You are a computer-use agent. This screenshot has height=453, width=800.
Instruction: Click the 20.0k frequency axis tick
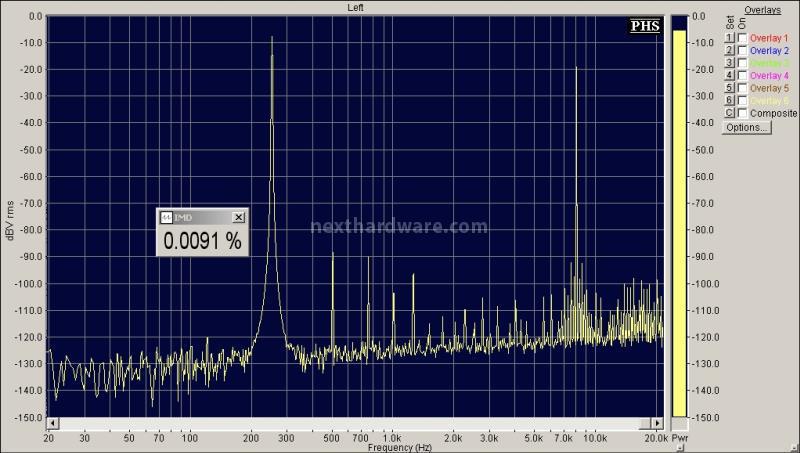[656, 438]
